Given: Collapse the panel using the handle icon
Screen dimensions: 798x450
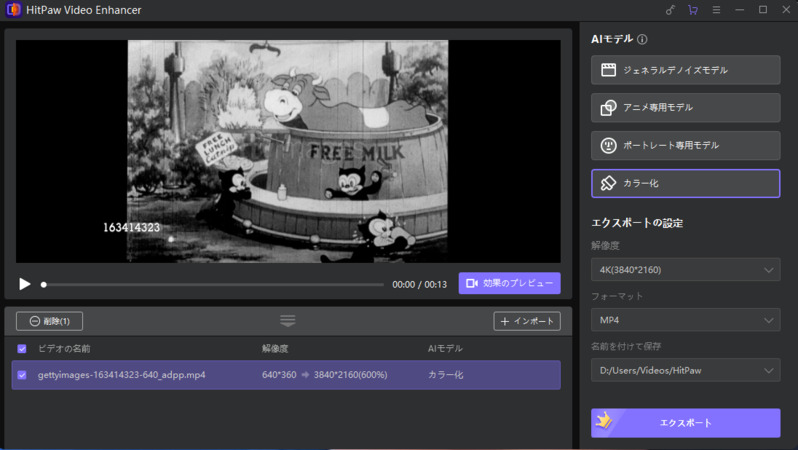Looking at the screenshot, I should point(288,321).
